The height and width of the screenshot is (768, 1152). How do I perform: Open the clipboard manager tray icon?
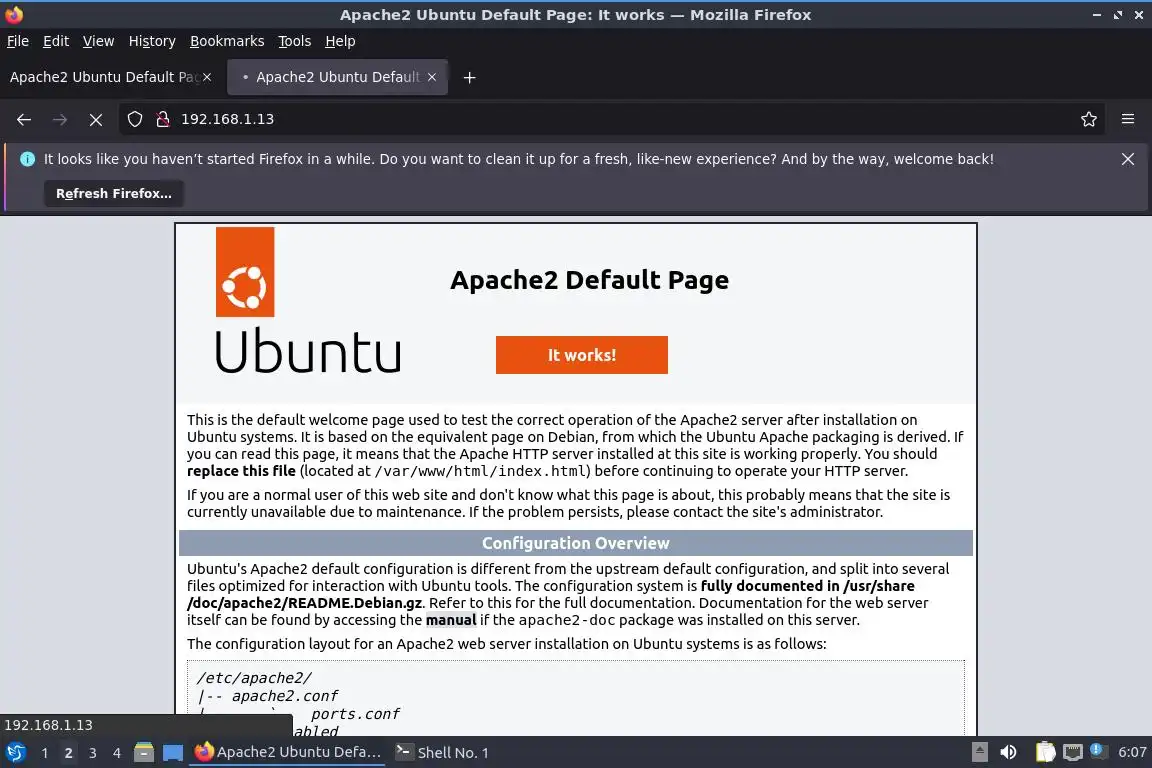(1045, 752)
